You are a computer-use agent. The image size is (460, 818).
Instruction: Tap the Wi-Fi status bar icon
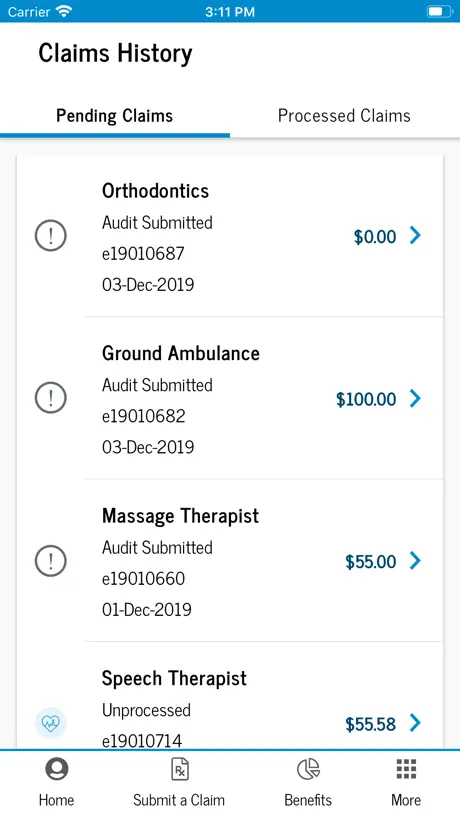pyautogui.click(x=64, y=11)
